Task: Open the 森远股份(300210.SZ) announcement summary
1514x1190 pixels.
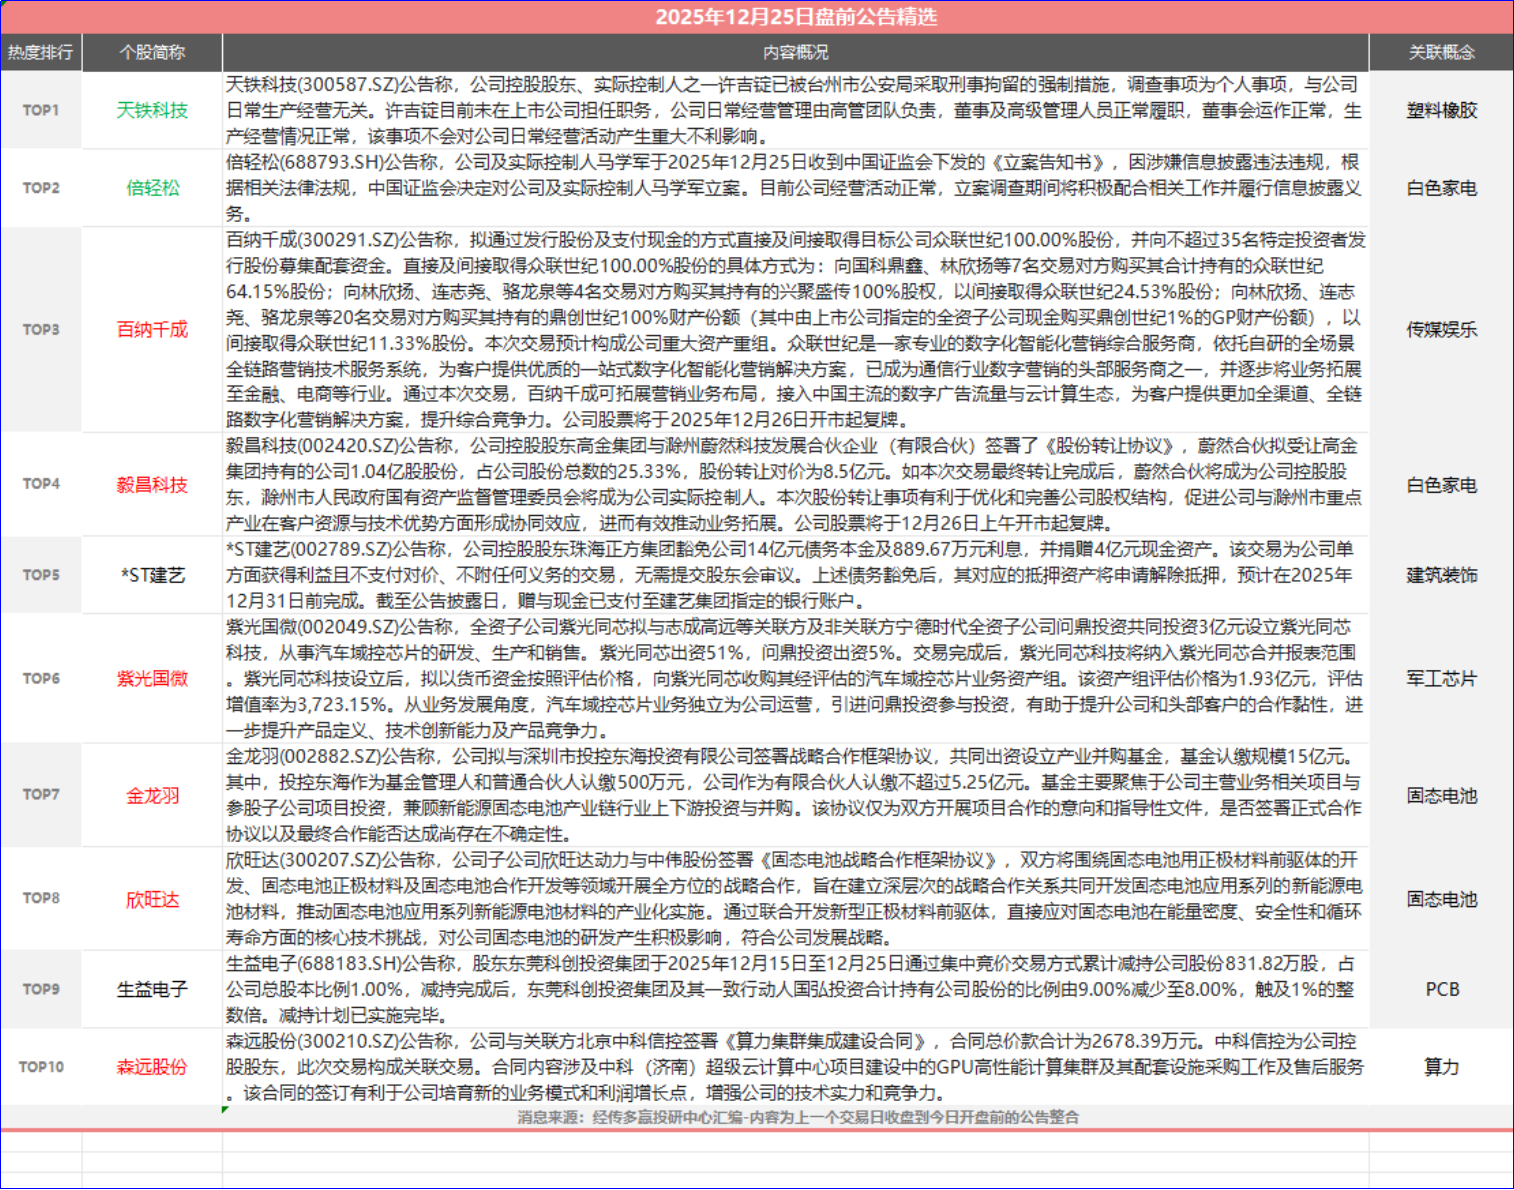Action: (795, 1067)
